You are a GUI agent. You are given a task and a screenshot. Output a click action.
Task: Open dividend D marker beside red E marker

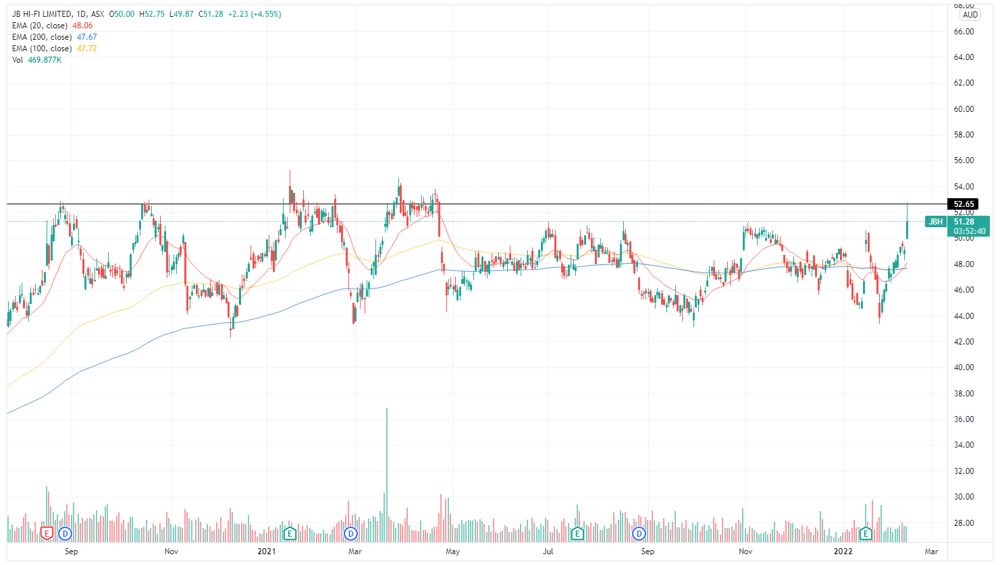coord(64,533)
